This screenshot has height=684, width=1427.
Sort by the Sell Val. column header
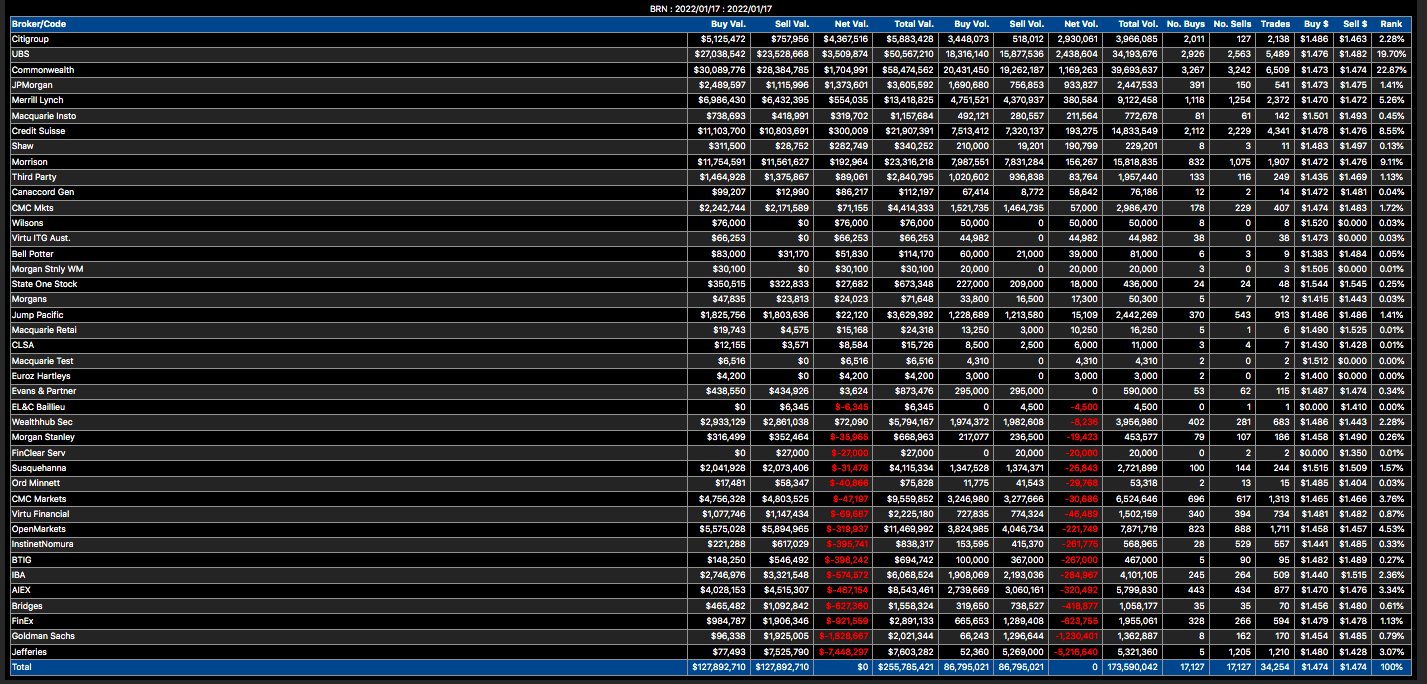(791, 23)
